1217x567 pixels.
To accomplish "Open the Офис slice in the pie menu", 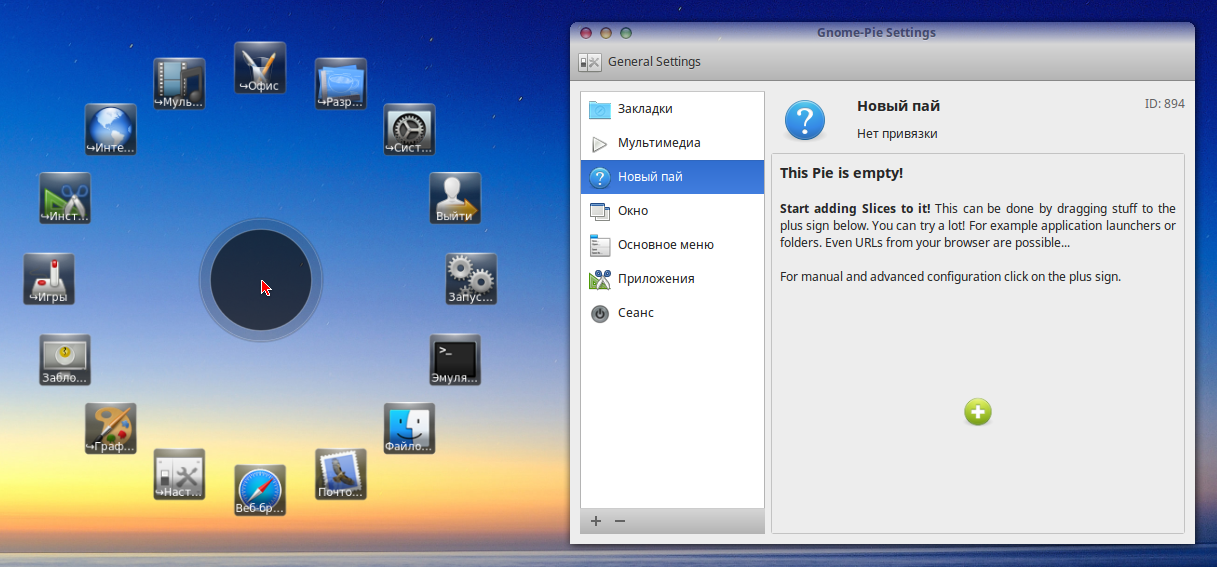I will 260,68.
